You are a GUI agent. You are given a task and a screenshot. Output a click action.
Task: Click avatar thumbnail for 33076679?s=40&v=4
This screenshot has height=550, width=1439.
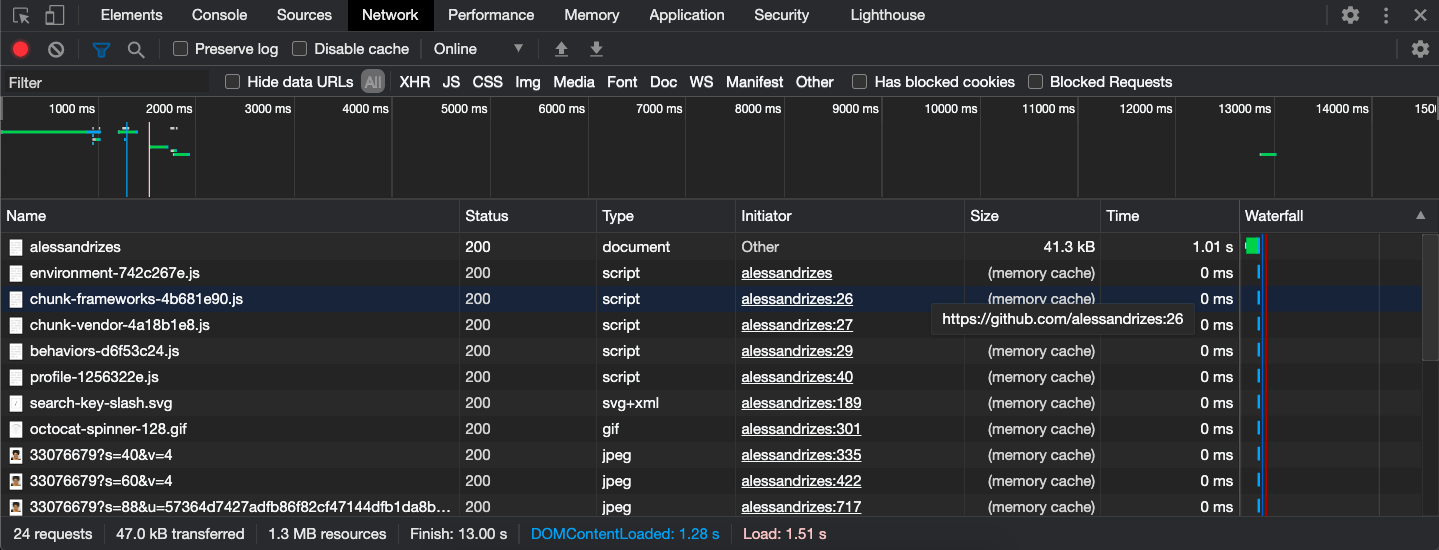click(16, 455)
